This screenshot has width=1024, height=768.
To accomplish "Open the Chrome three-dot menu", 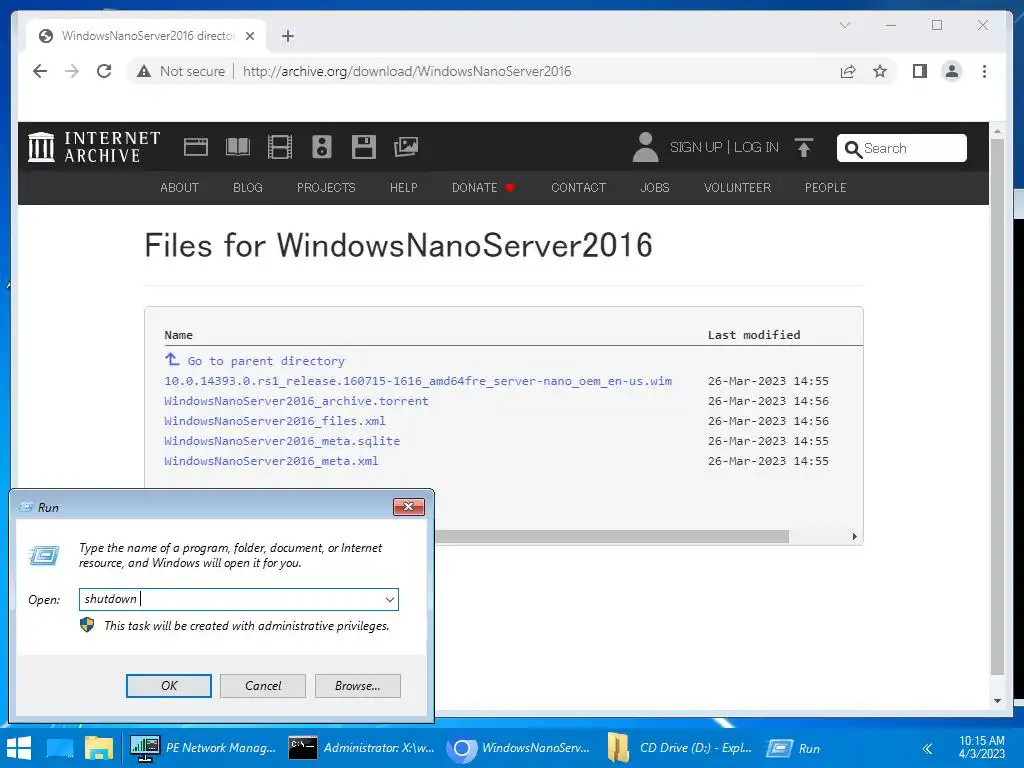I will pyautogui.click(x=984, y=71).
